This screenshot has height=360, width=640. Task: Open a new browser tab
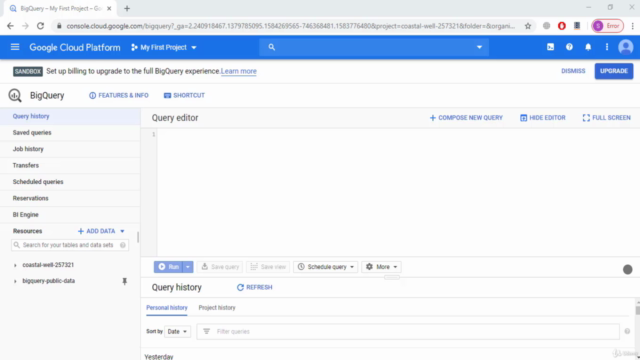coord(127,9)
